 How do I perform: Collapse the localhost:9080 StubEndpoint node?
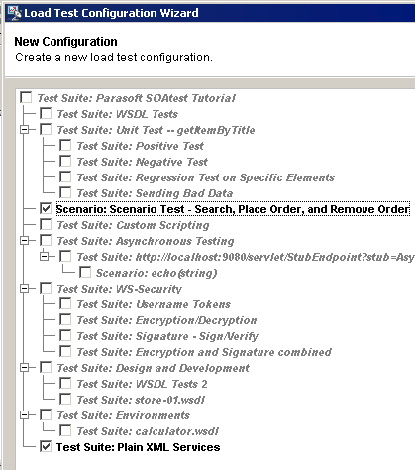(x=44, y=257)
